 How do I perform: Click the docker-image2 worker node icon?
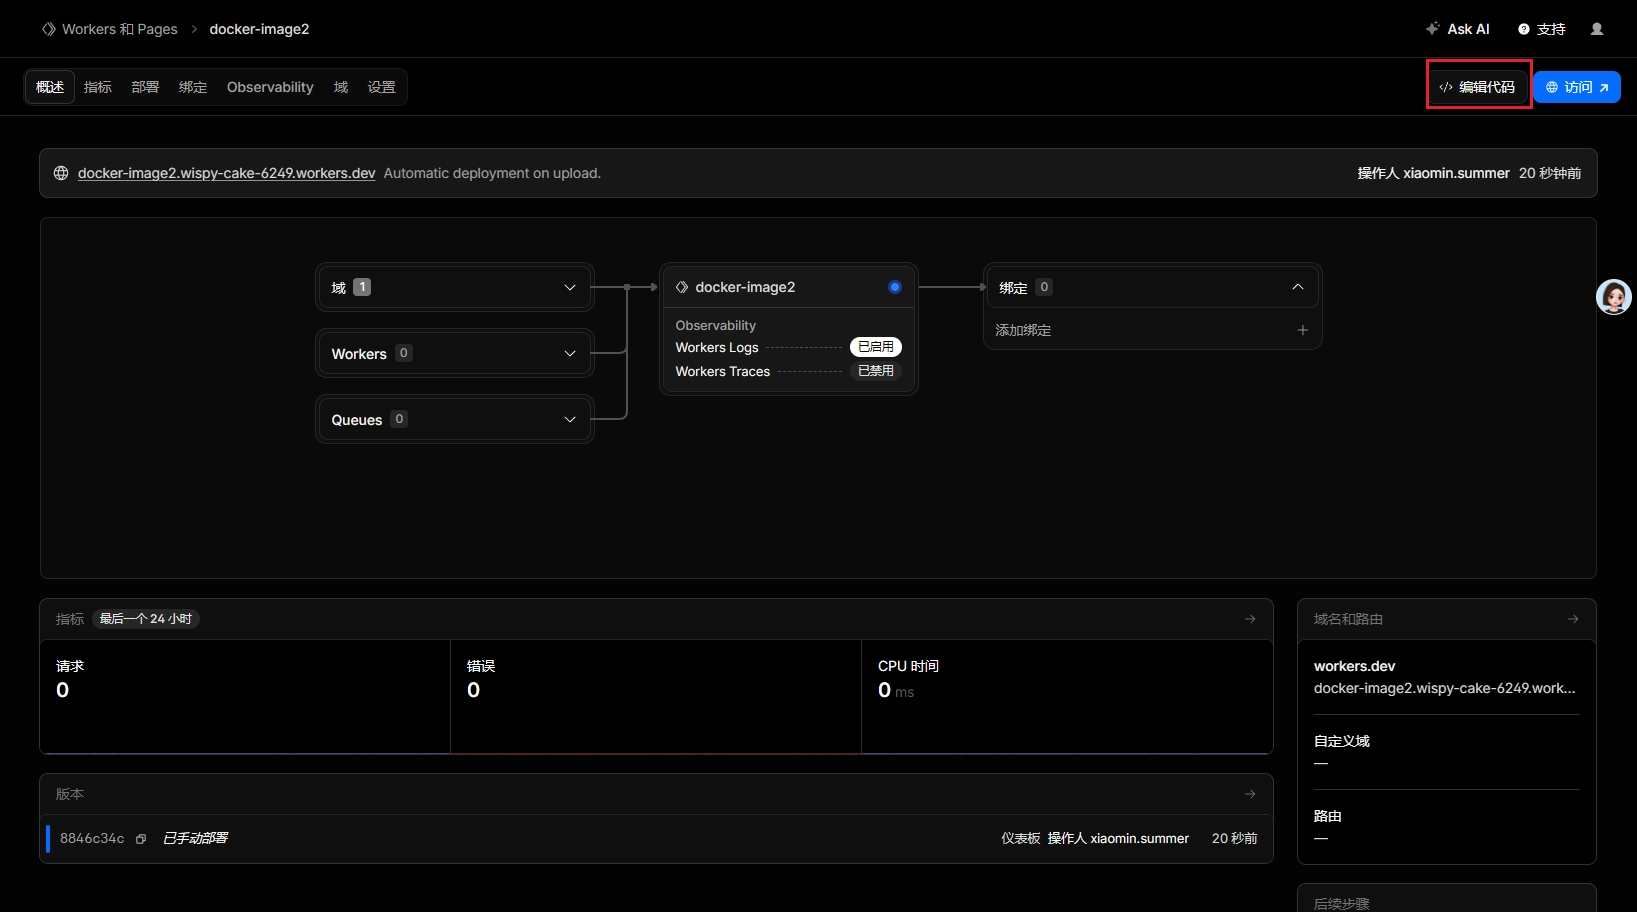click(682, 287)
